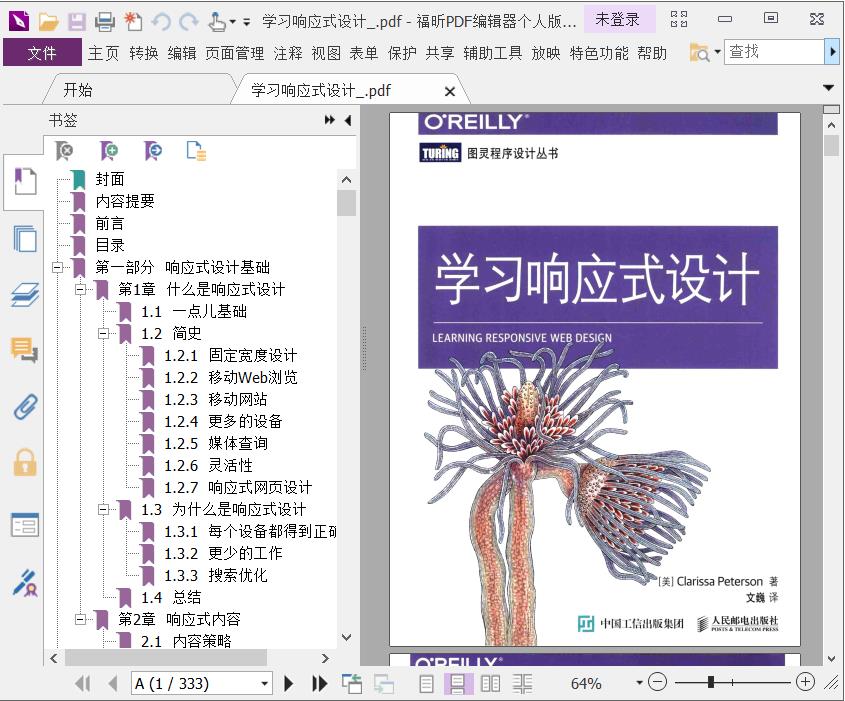Click the Open file folder icon
This screenshot has height=701, width=845.
(x=48, y=21)
